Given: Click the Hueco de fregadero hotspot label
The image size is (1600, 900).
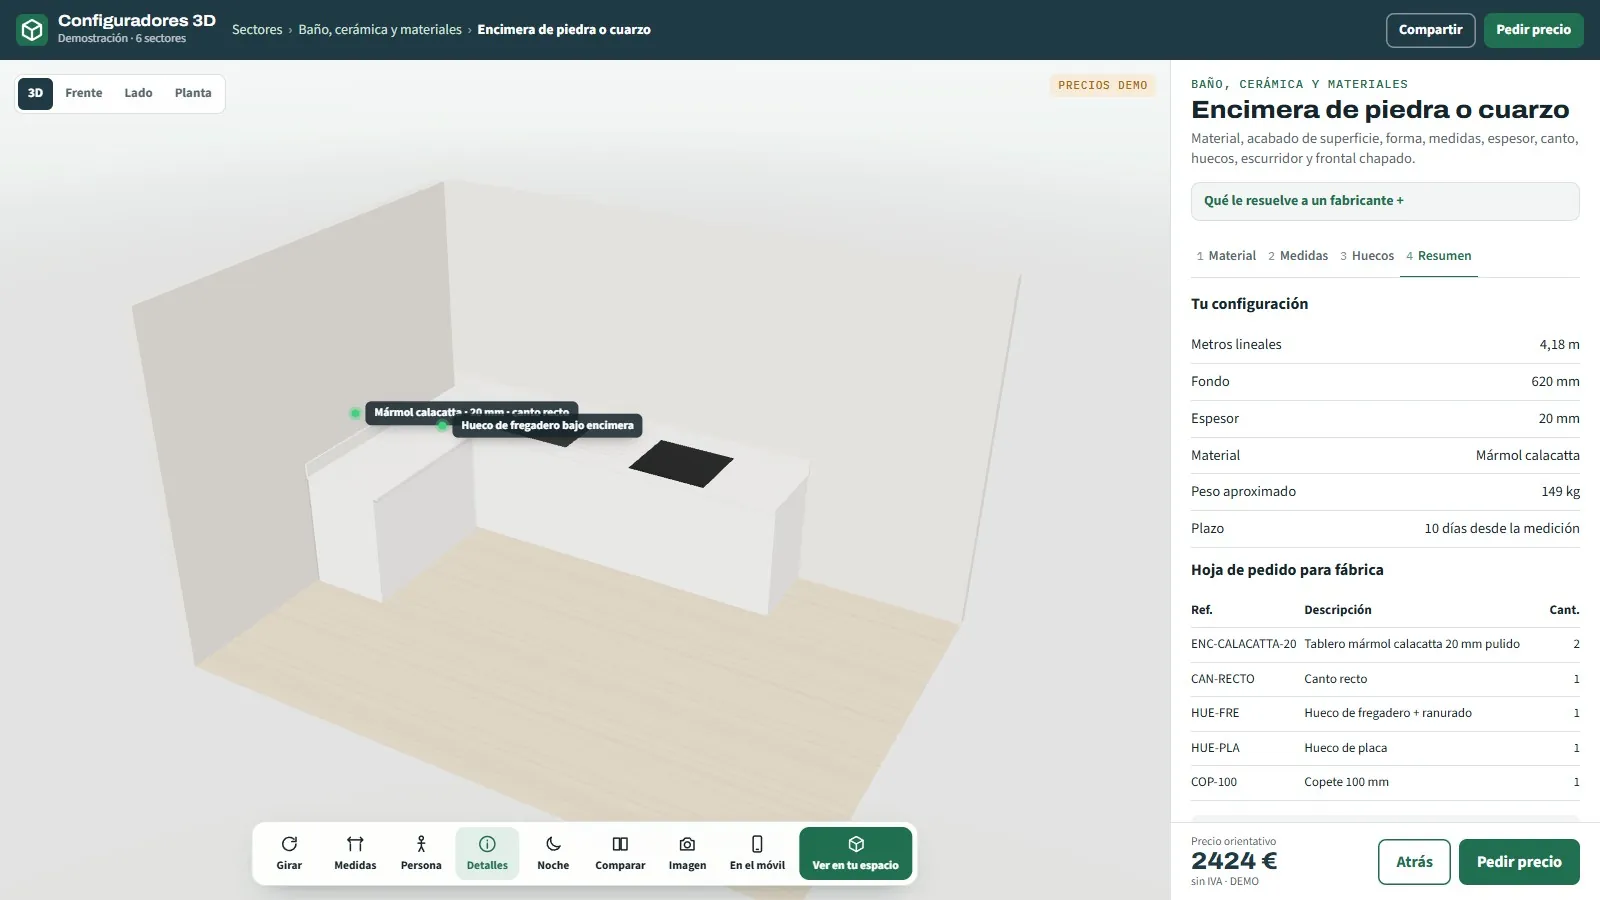Looking at the screenshot, I should coord(547,426).
